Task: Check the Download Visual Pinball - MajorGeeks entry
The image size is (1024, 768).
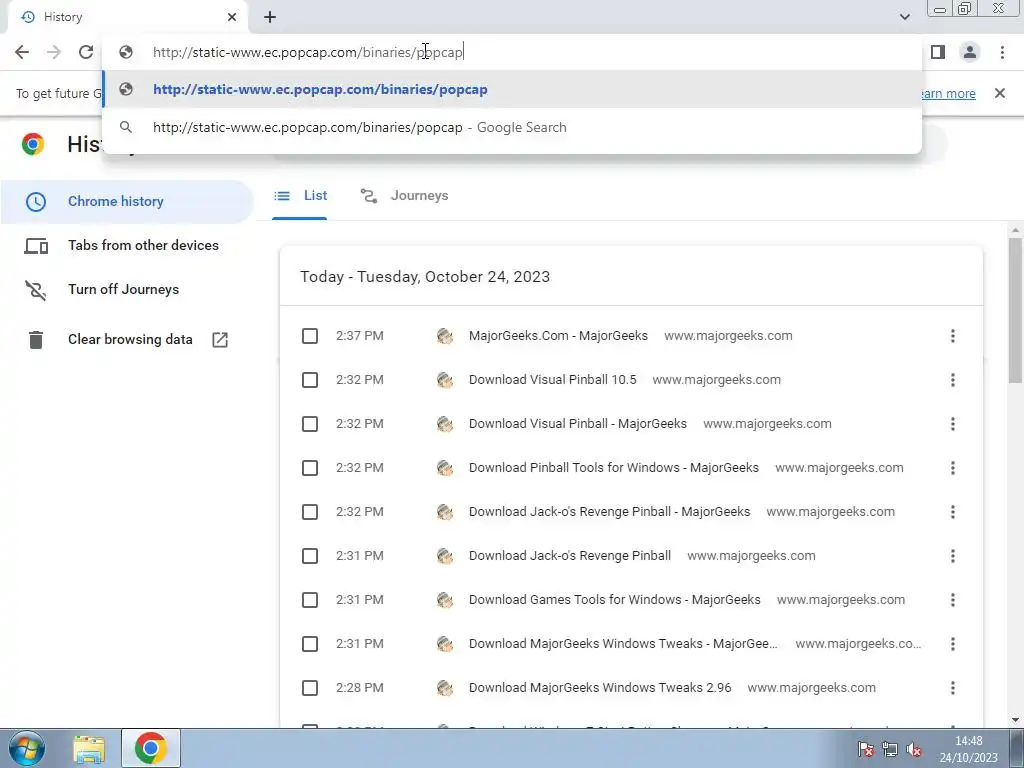Action: coord(310,424)
